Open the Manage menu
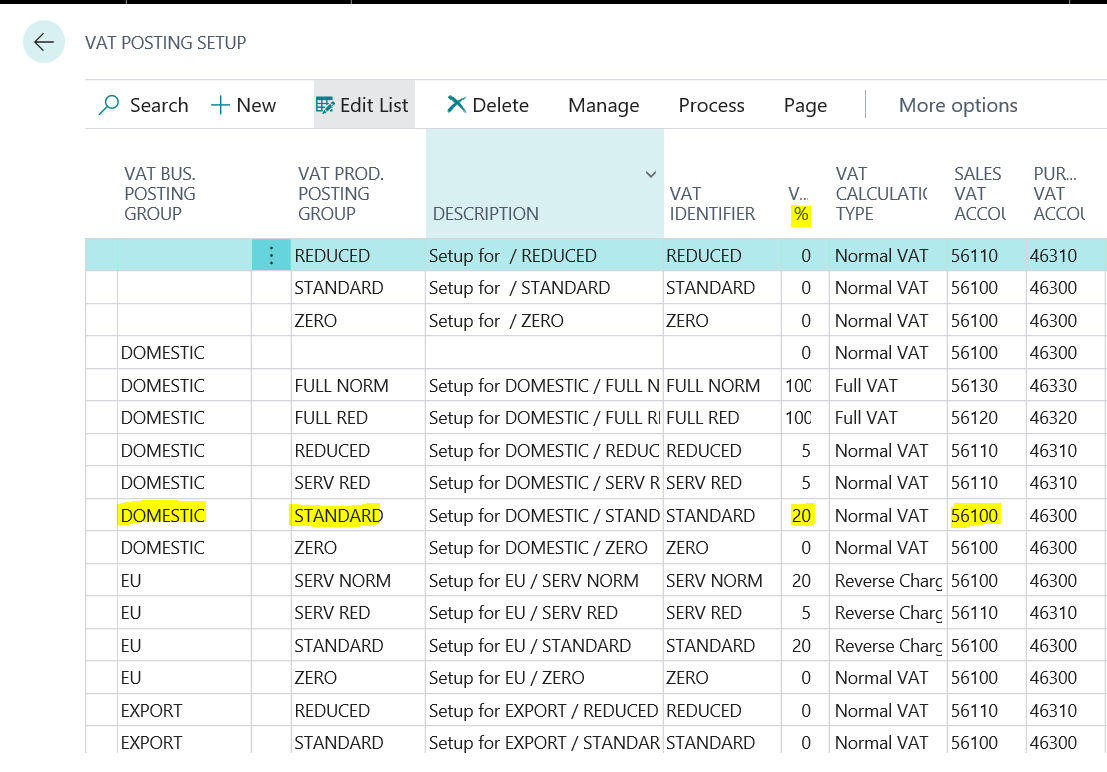Screen dimensions: 1107x772 pyautogui.click(x=603, y=105)
